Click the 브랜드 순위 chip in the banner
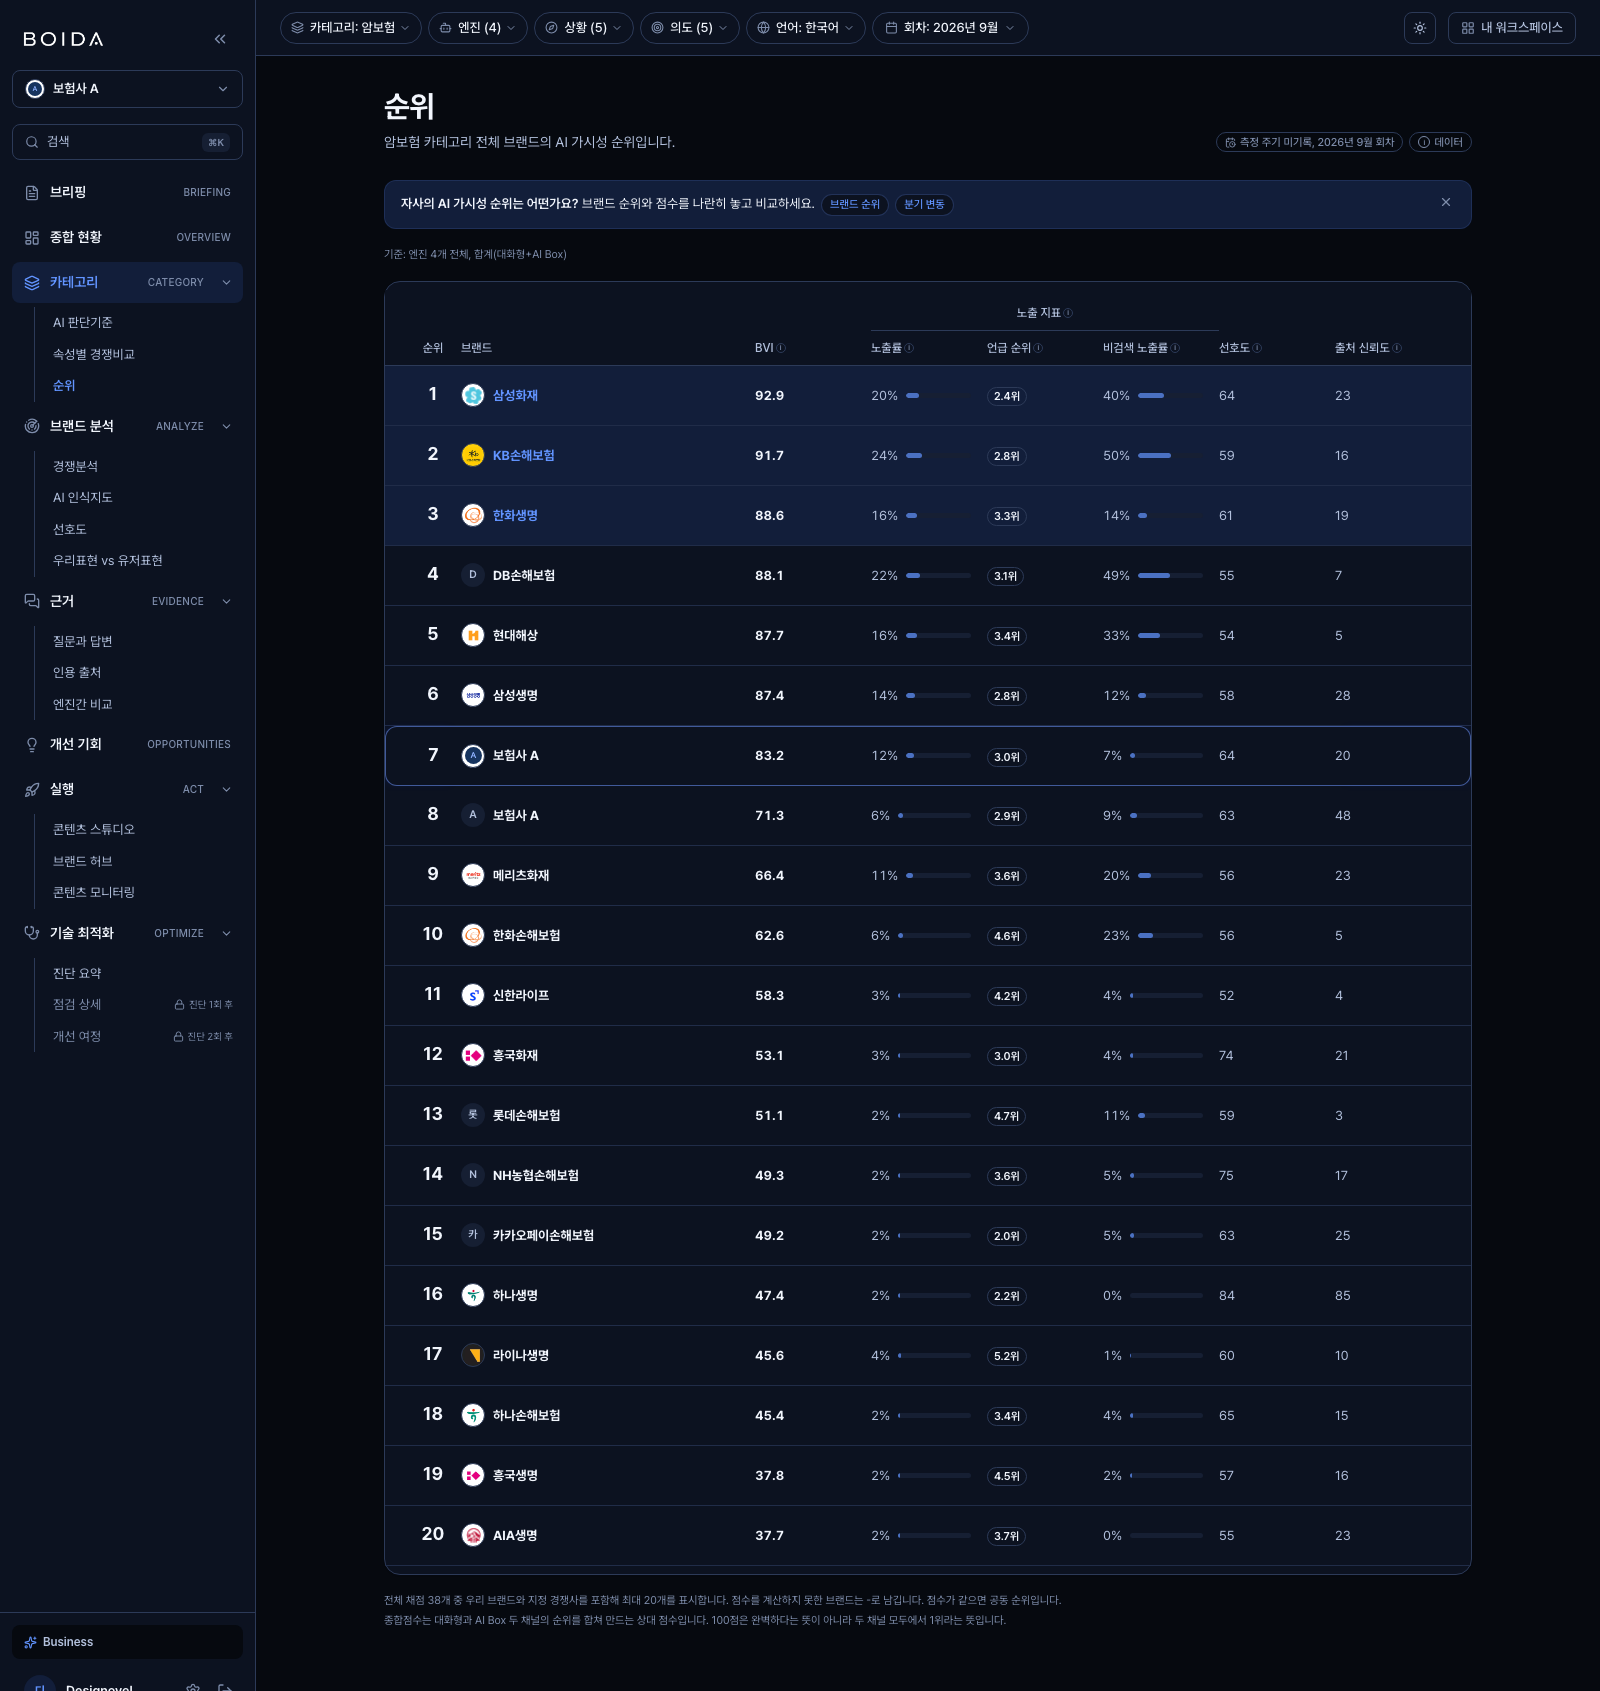1600x1691 pixels. [855, 204]
